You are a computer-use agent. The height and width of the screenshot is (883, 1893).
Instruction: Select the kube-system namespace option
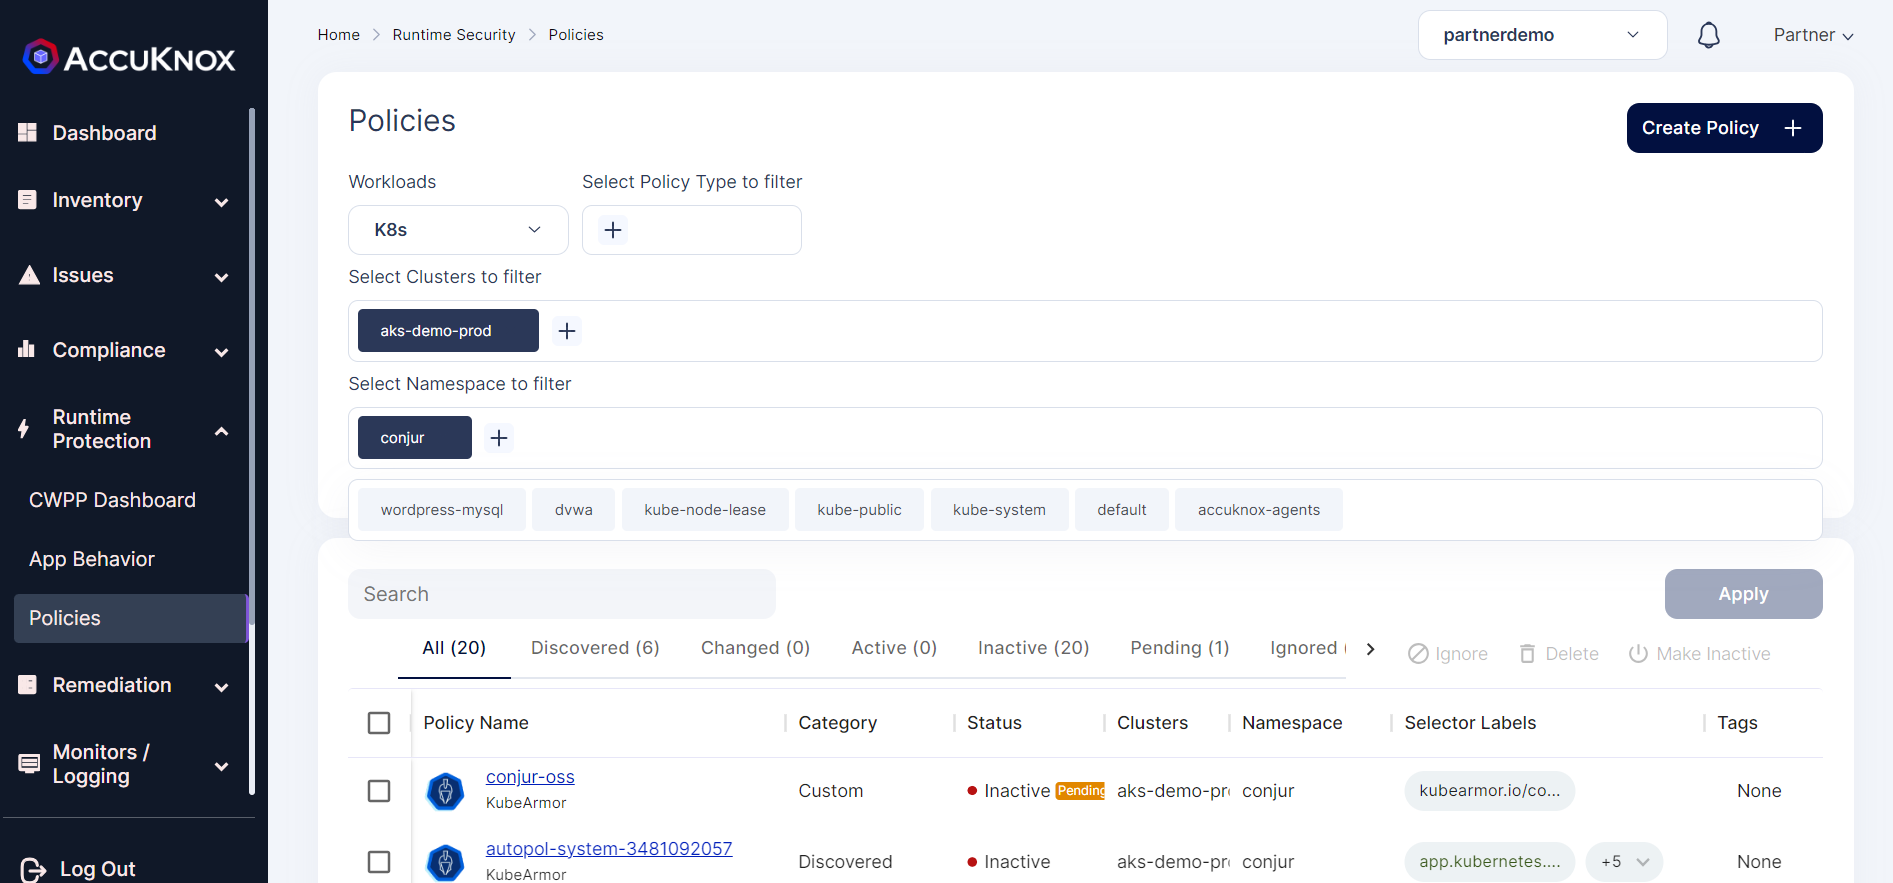tap(999, 510)
